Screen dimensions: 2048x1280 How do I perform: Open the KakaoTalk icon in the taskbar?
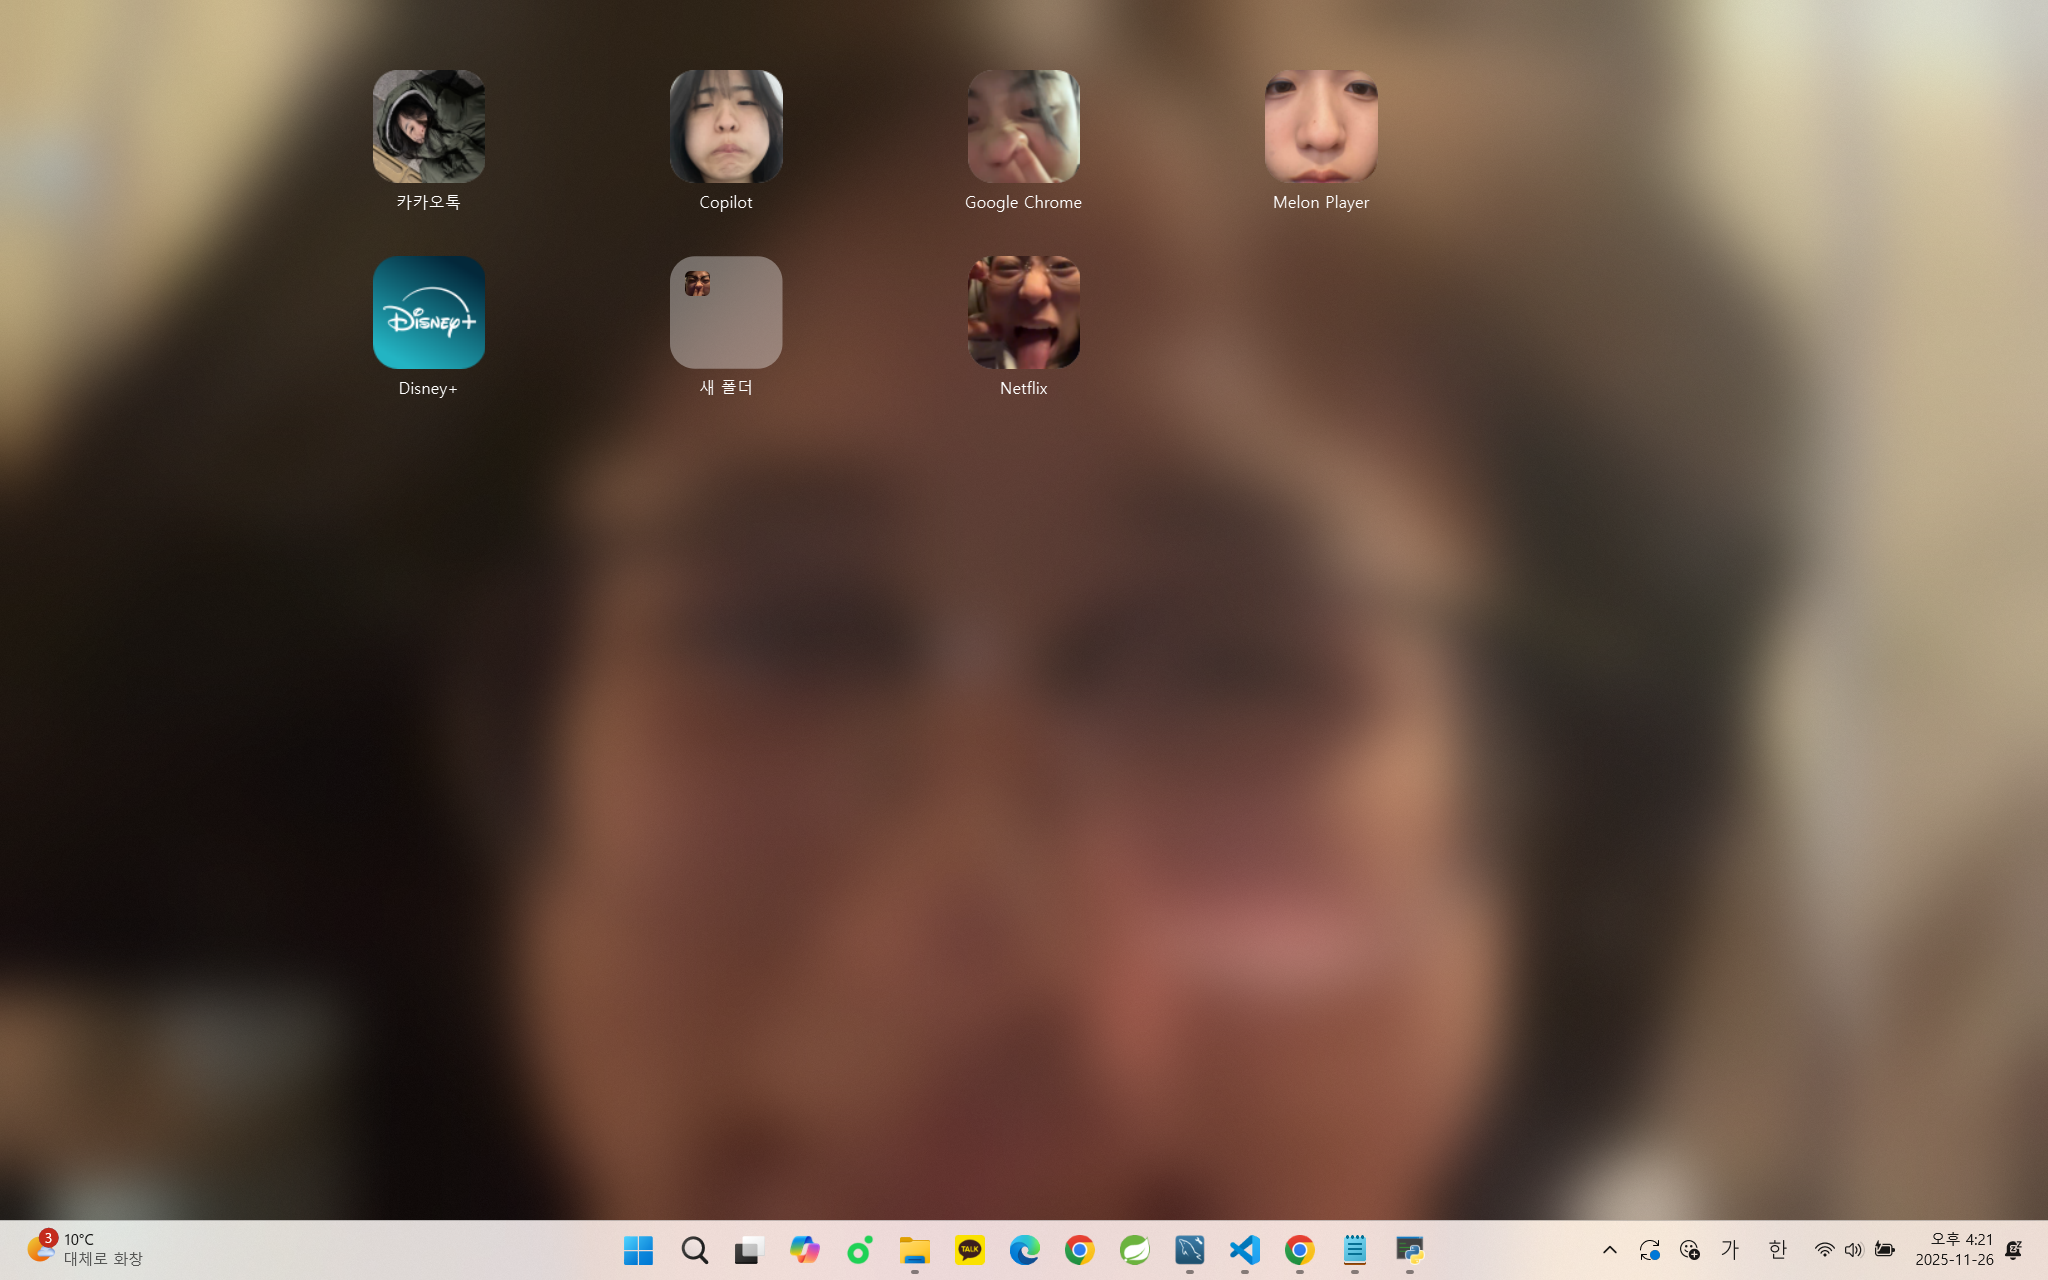[x=969, y=1250]
